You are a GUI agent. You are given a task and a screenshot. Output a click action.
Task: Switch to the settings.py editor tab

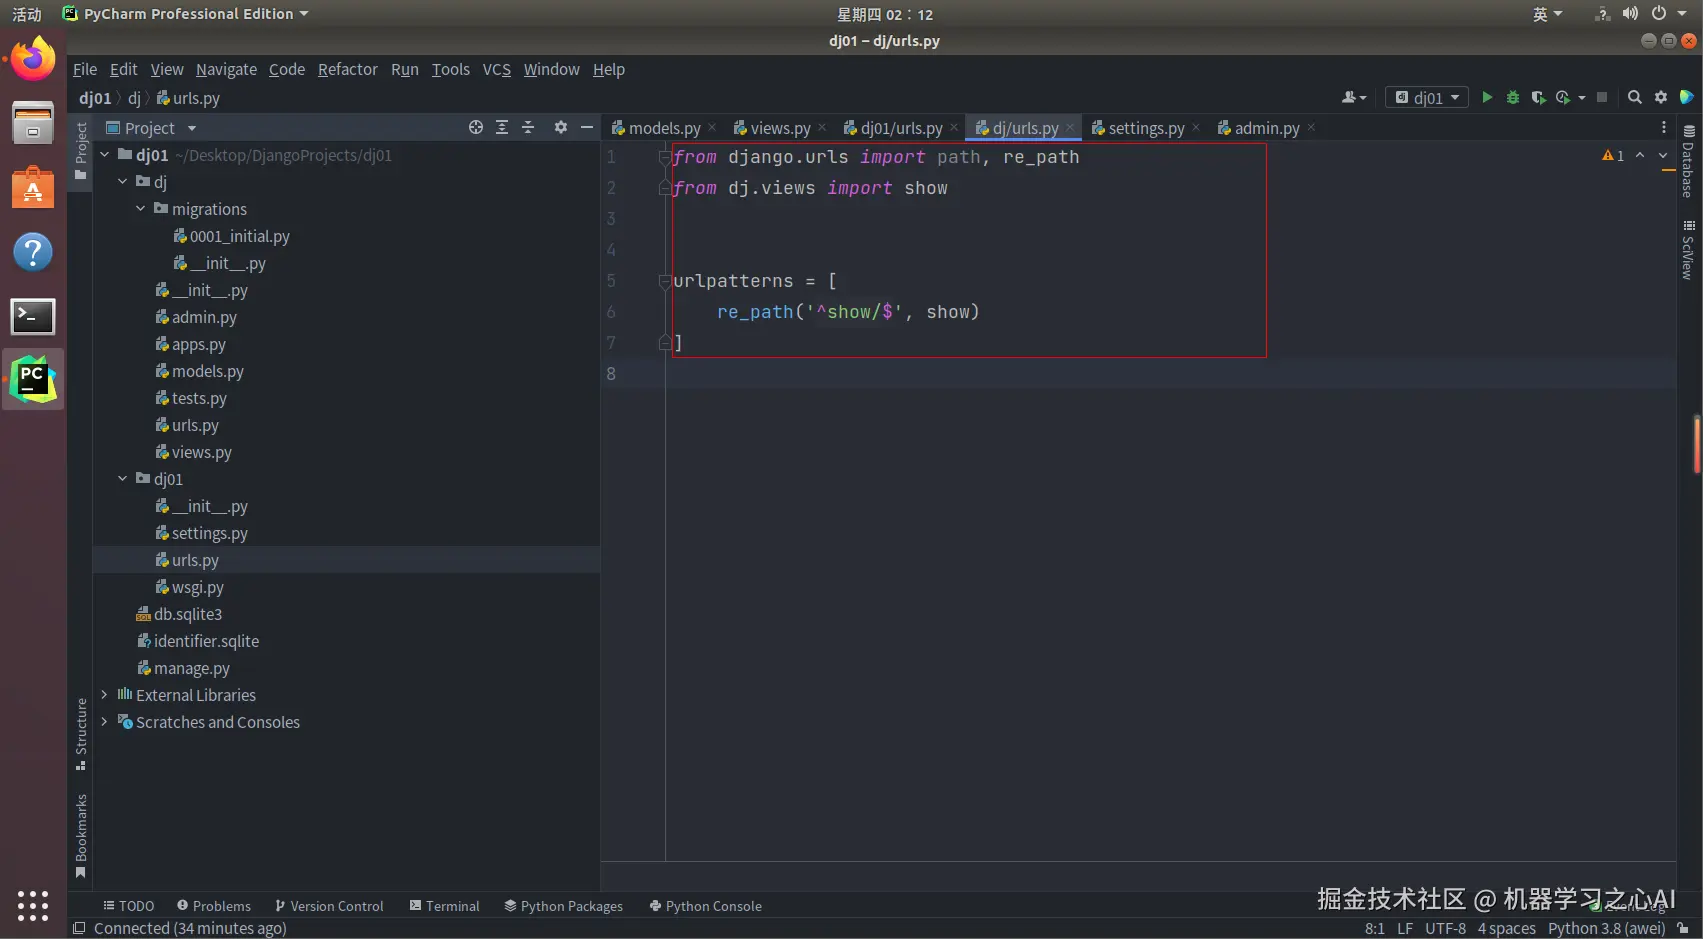[x=1145, y=128]
